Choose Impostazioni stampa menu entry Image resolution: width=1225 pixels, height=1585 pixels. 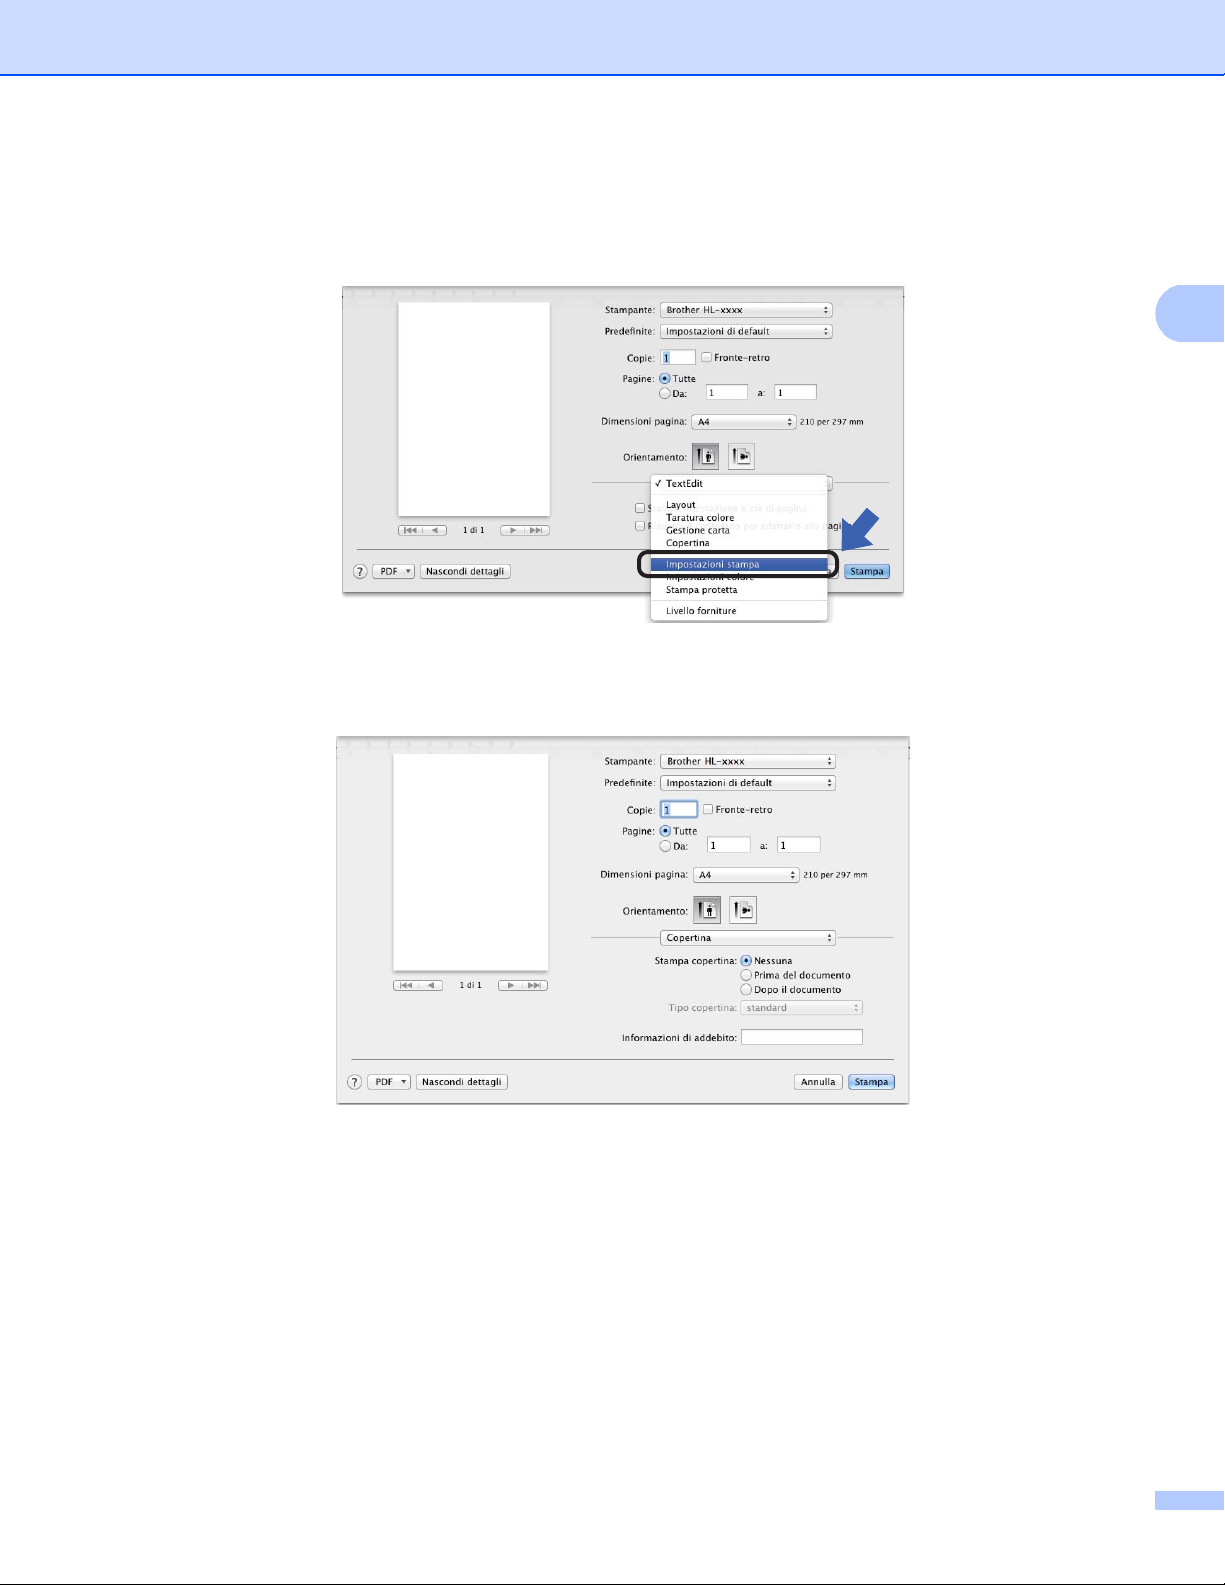pyautogui.click(x=738, y=564)
